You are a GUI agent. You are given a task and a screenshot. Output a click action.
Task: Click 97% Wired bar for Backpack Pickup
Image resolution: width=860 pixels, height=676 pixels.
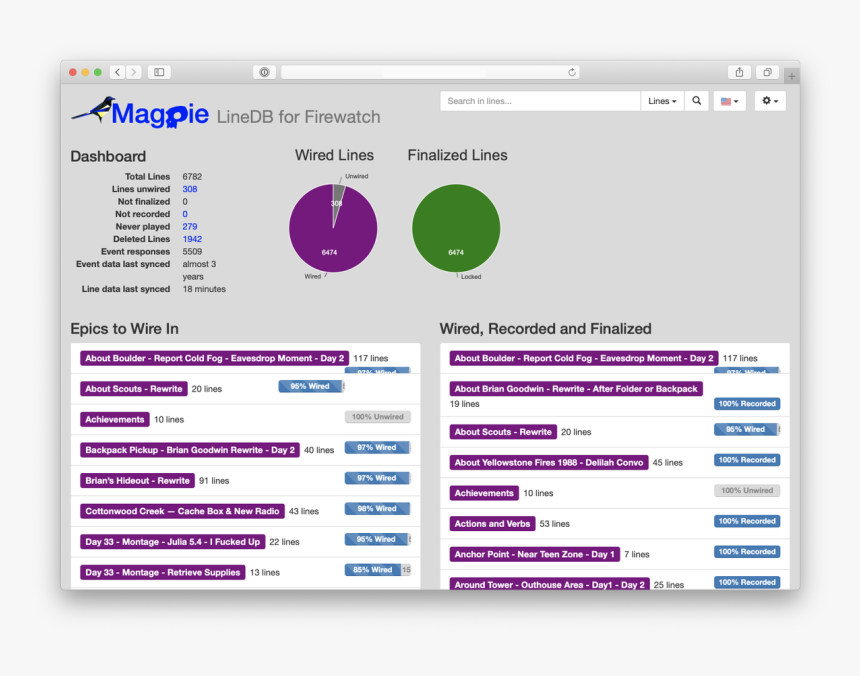tap(378, 447)
